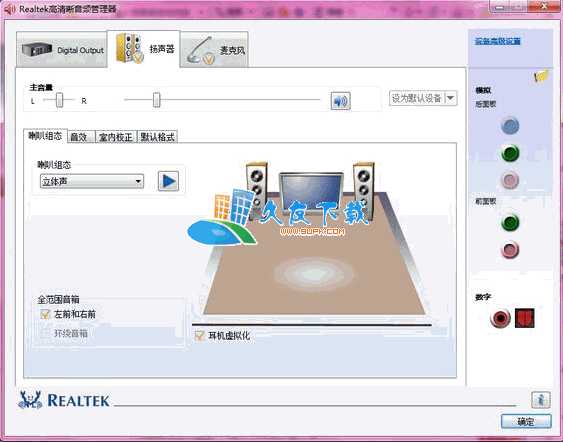Click the red optical digital output icon

click(x=525, y=318)
